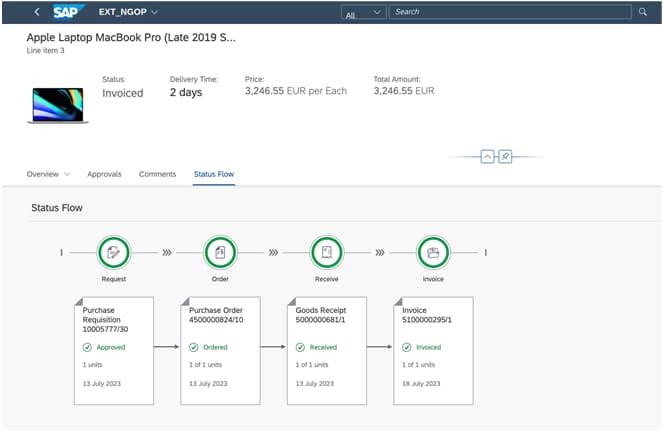The image size is (663, 433).
Task: Click the Invoice stage circle icon
Action: click(433, 252)
